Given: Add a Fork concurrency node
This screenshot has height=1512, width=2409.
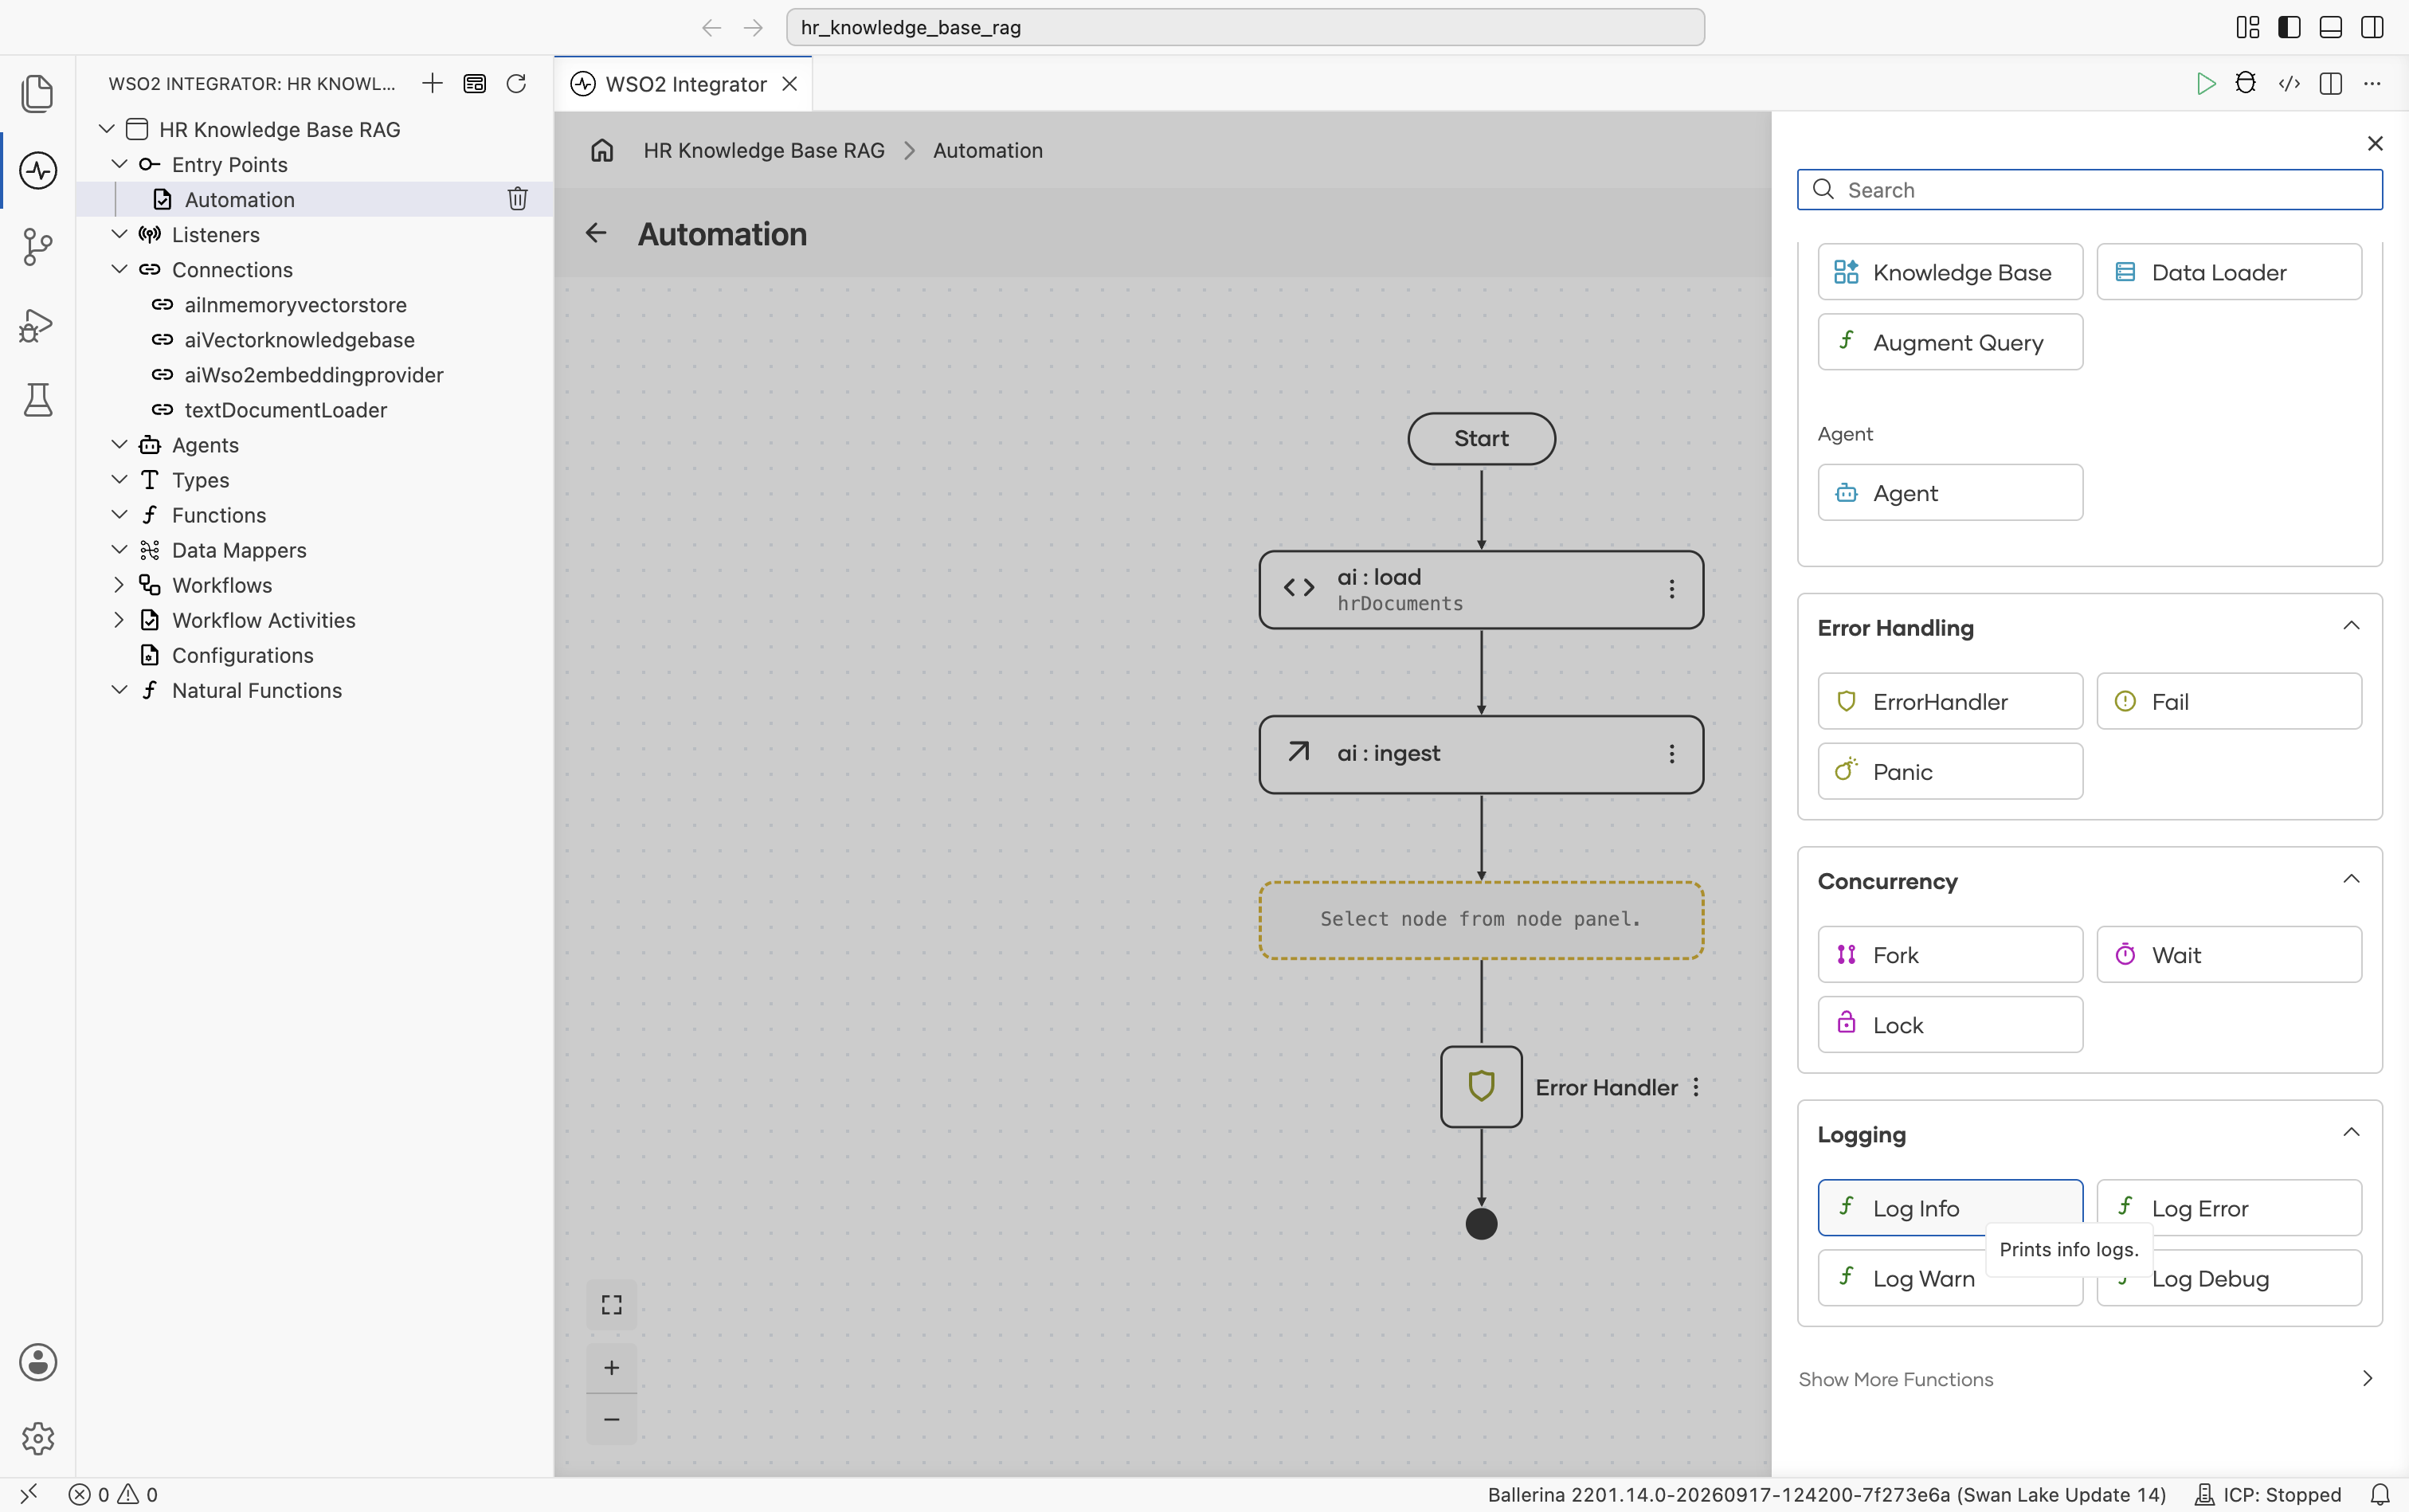Looking at the screenshot, I should 1950,955.
